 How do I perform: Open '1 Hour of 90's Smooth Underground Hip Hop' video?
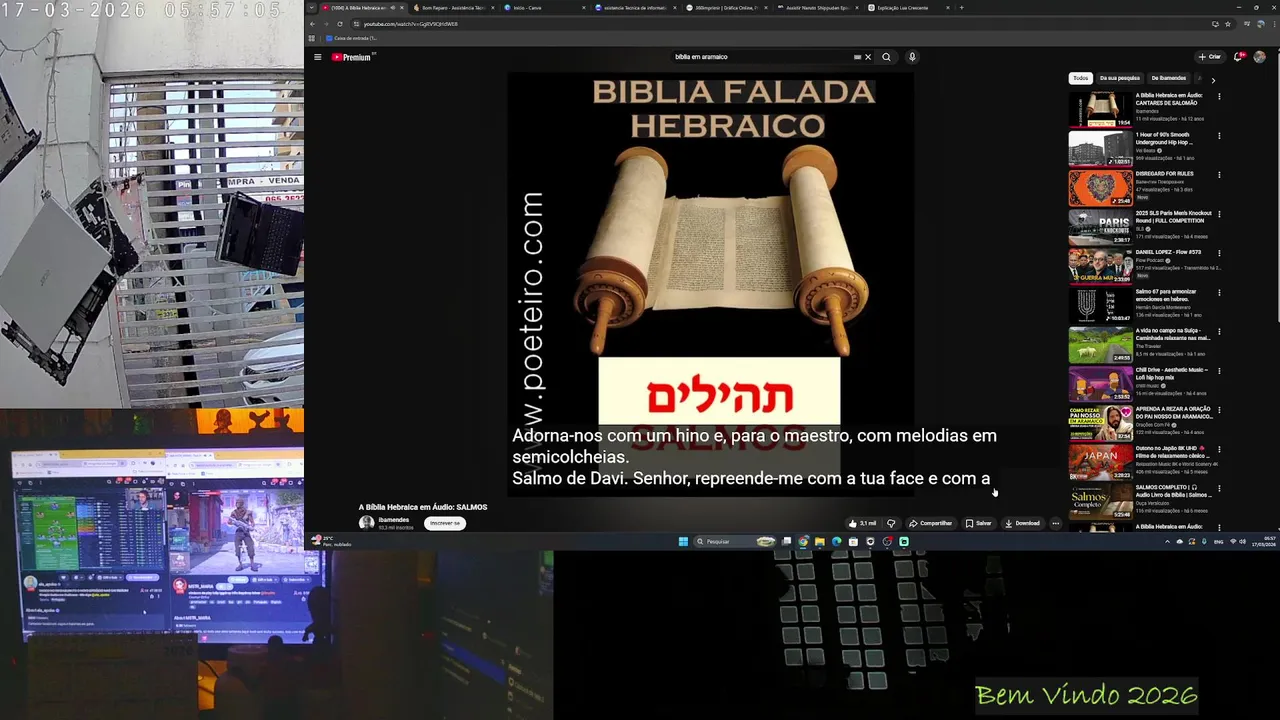coord(1100,148)
